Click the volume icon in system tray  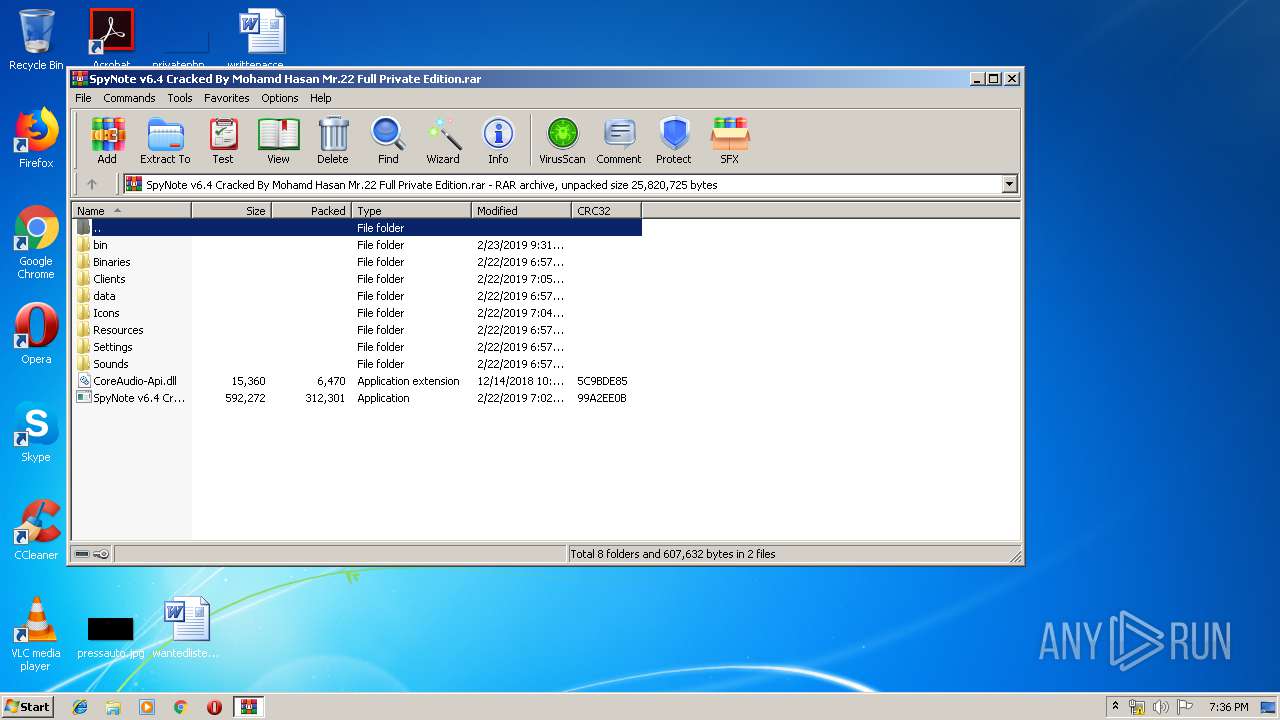tap(1160, 707)
